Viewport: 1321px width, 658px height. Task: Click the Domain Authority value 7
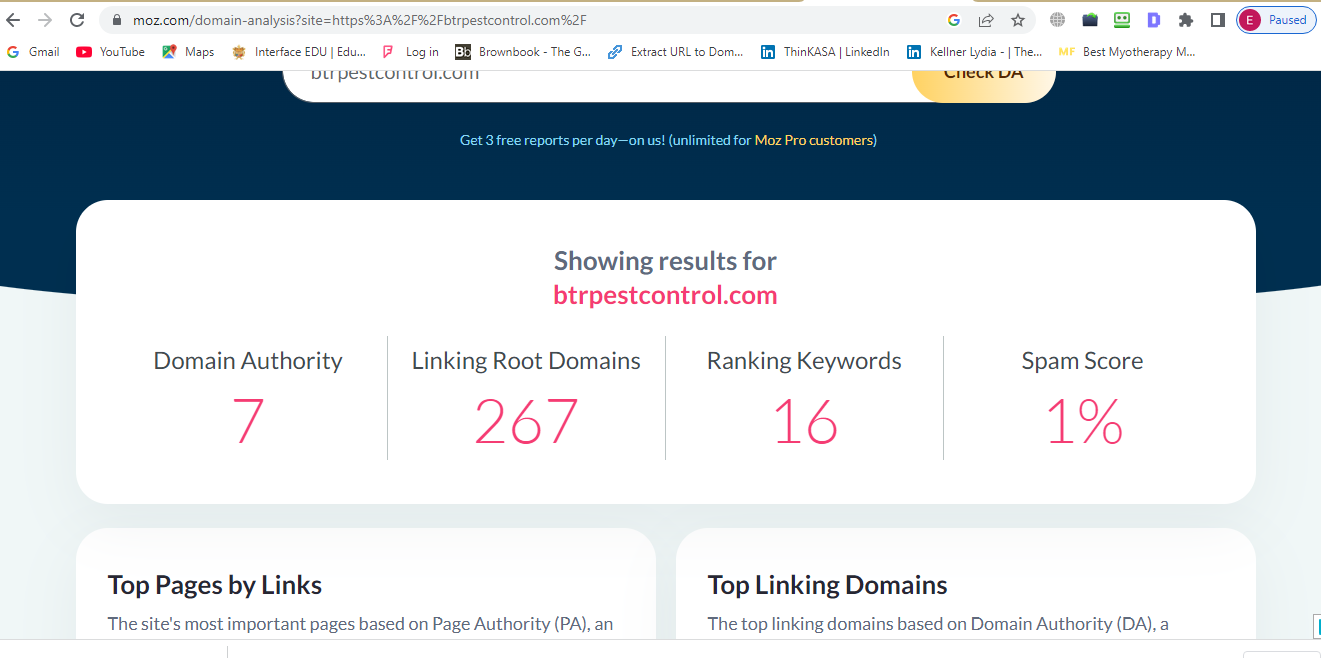(248, 422)
